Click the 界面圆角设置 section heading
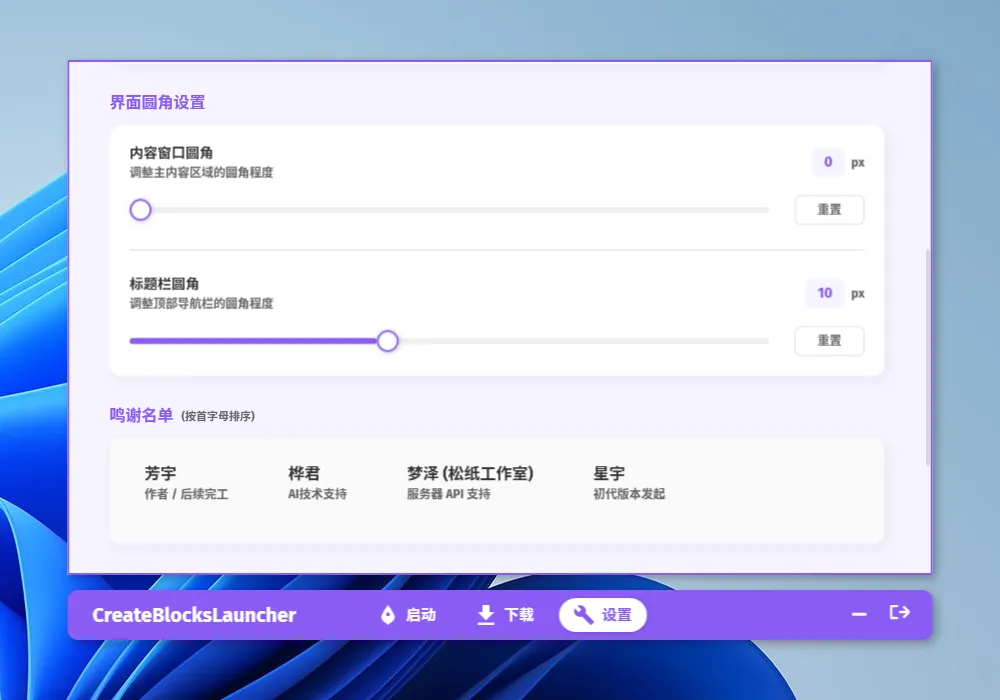This screenshot has width=1000, height=700. tap(158, 102)
